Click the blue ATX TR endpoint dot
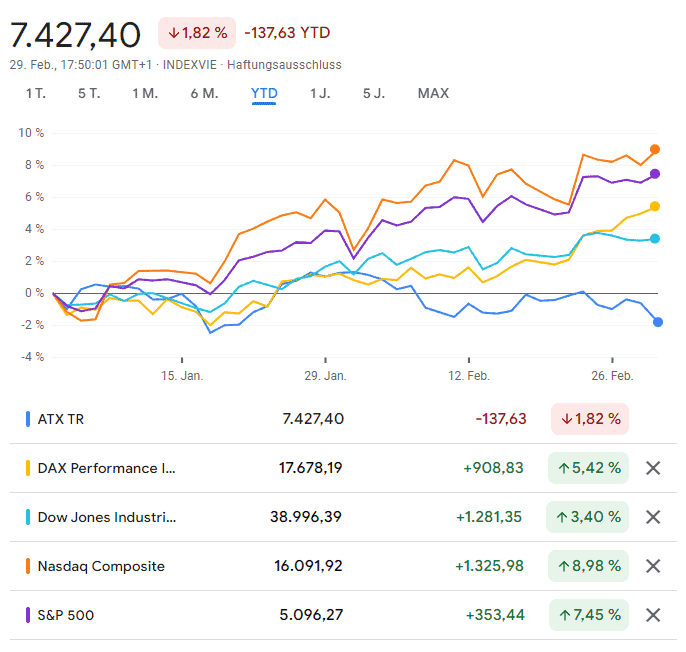 click(658, 322)
